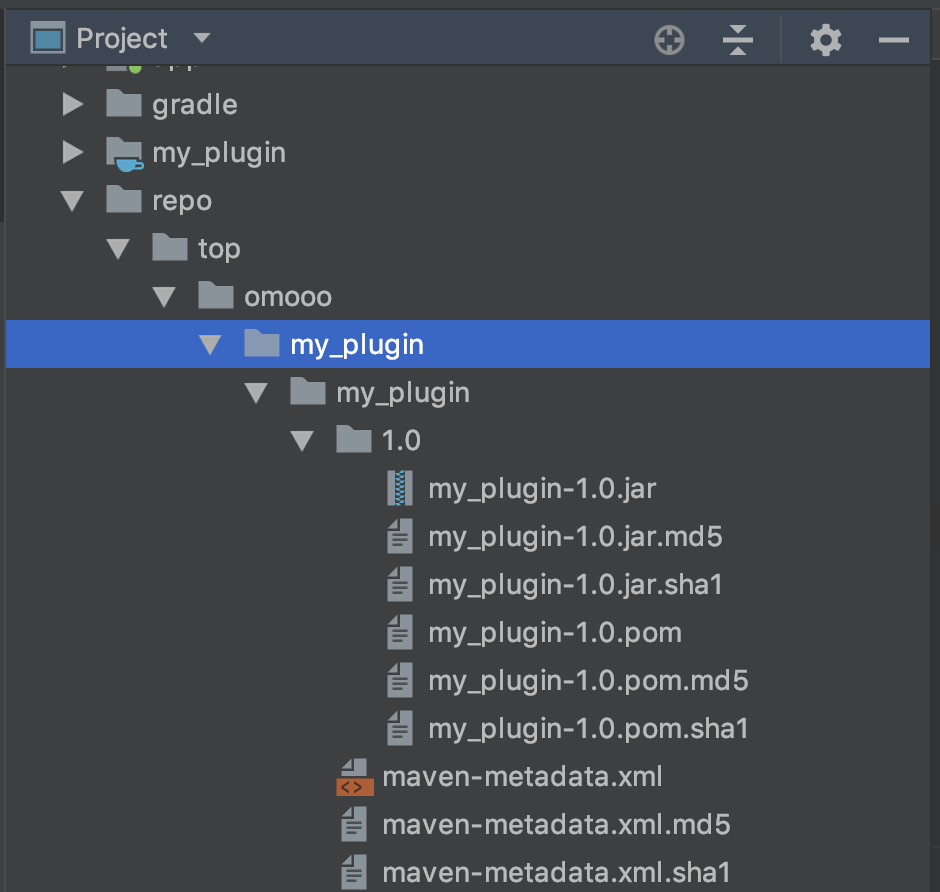Image resolution: width=940 pixels, height=892 pixels.
Task: Click the my_plugin-1.0.jar archive icon
Action: click(x=400, y=489)
